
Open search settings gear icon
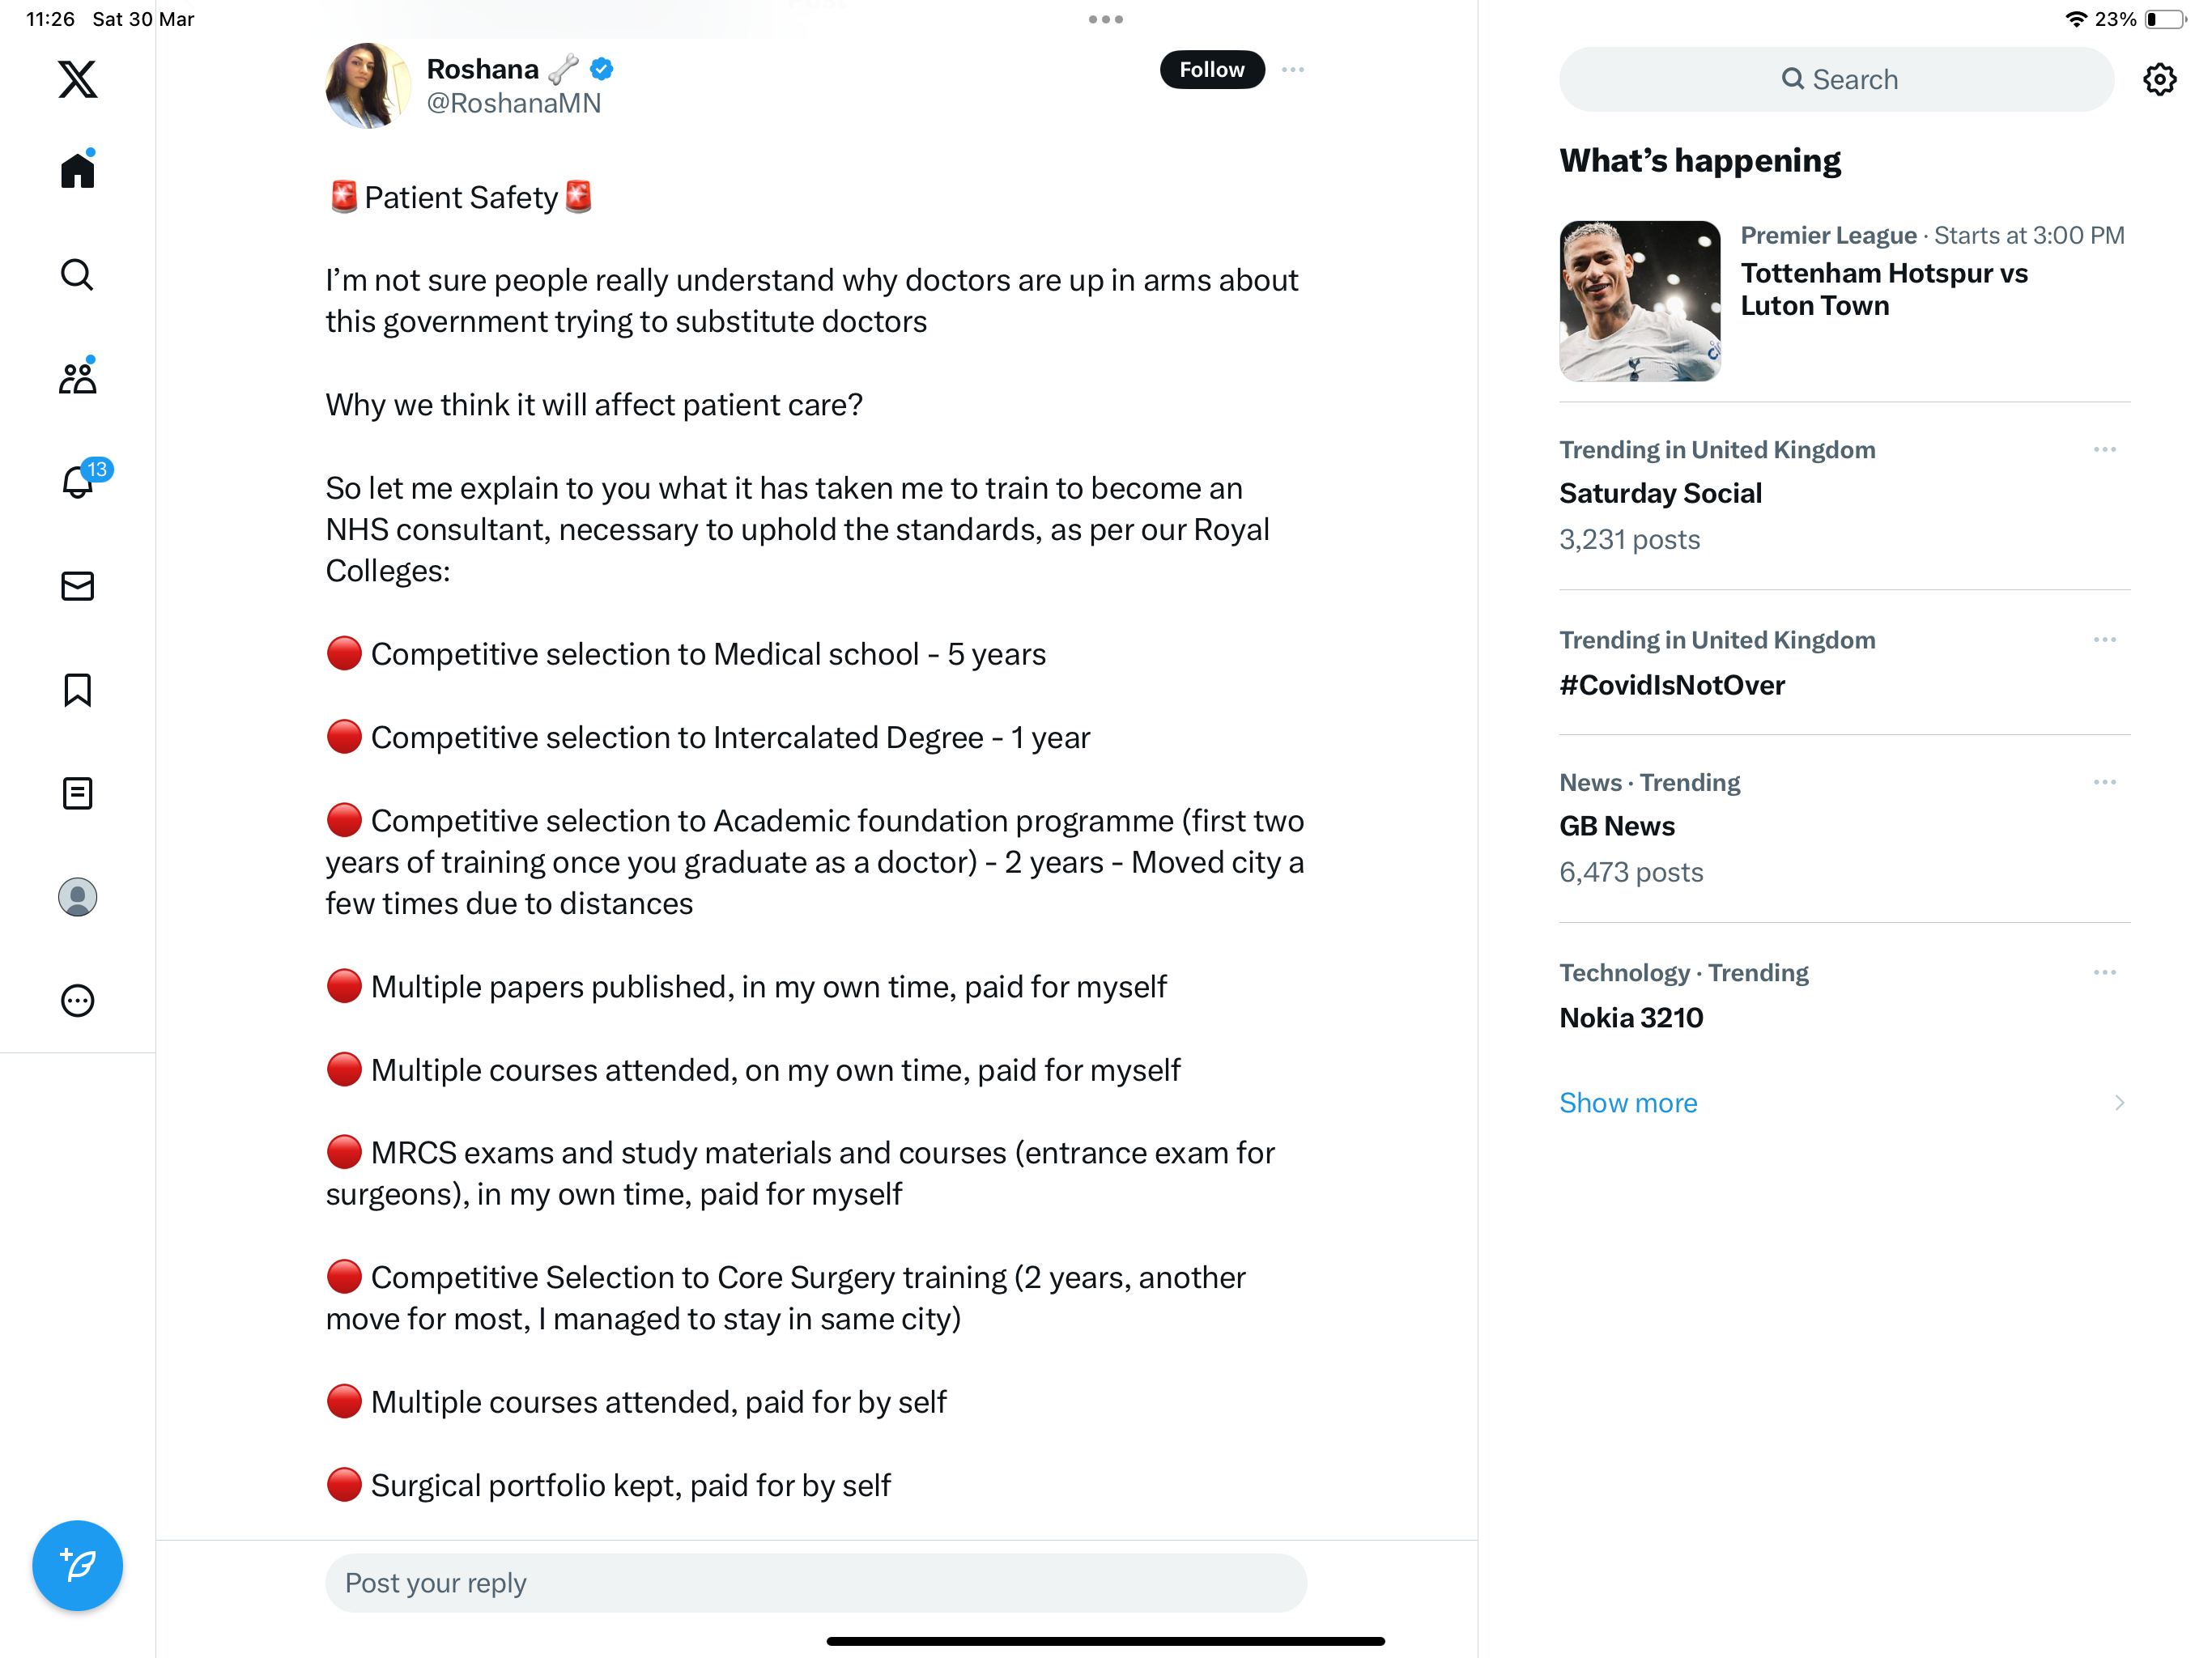[2160, 79]
